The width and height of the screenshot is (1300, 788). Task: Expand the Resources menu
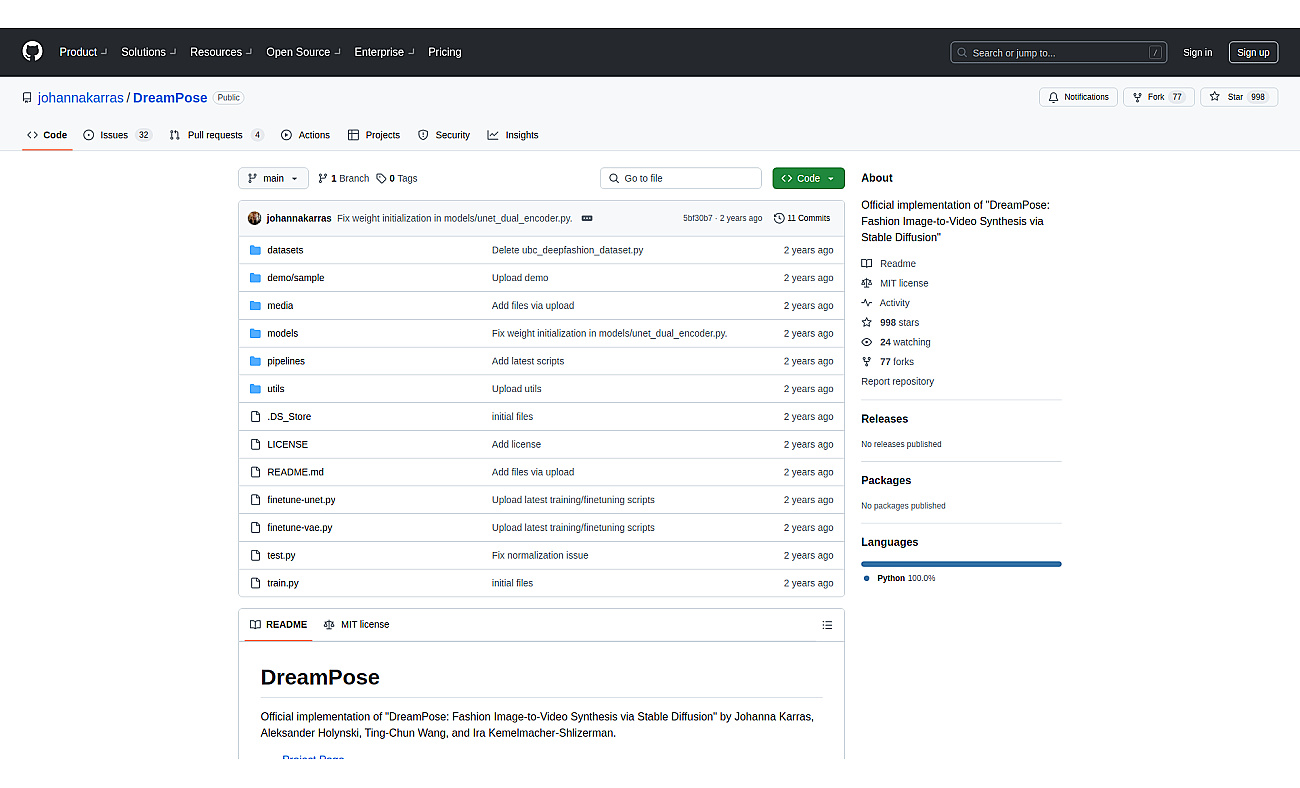pyautogui.click(x=221, y=52)
